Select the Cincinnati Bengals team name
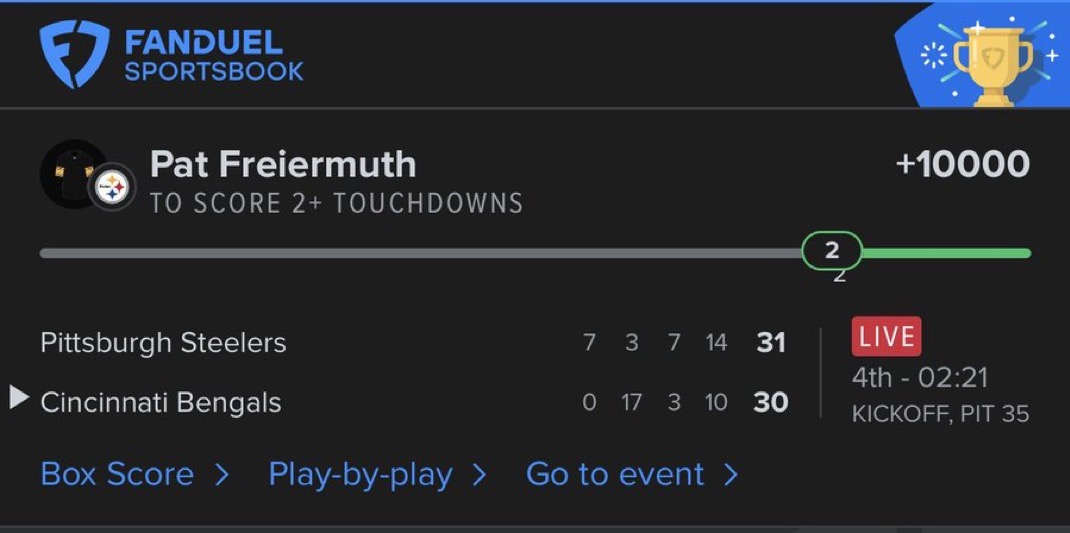 pos(160,403)
